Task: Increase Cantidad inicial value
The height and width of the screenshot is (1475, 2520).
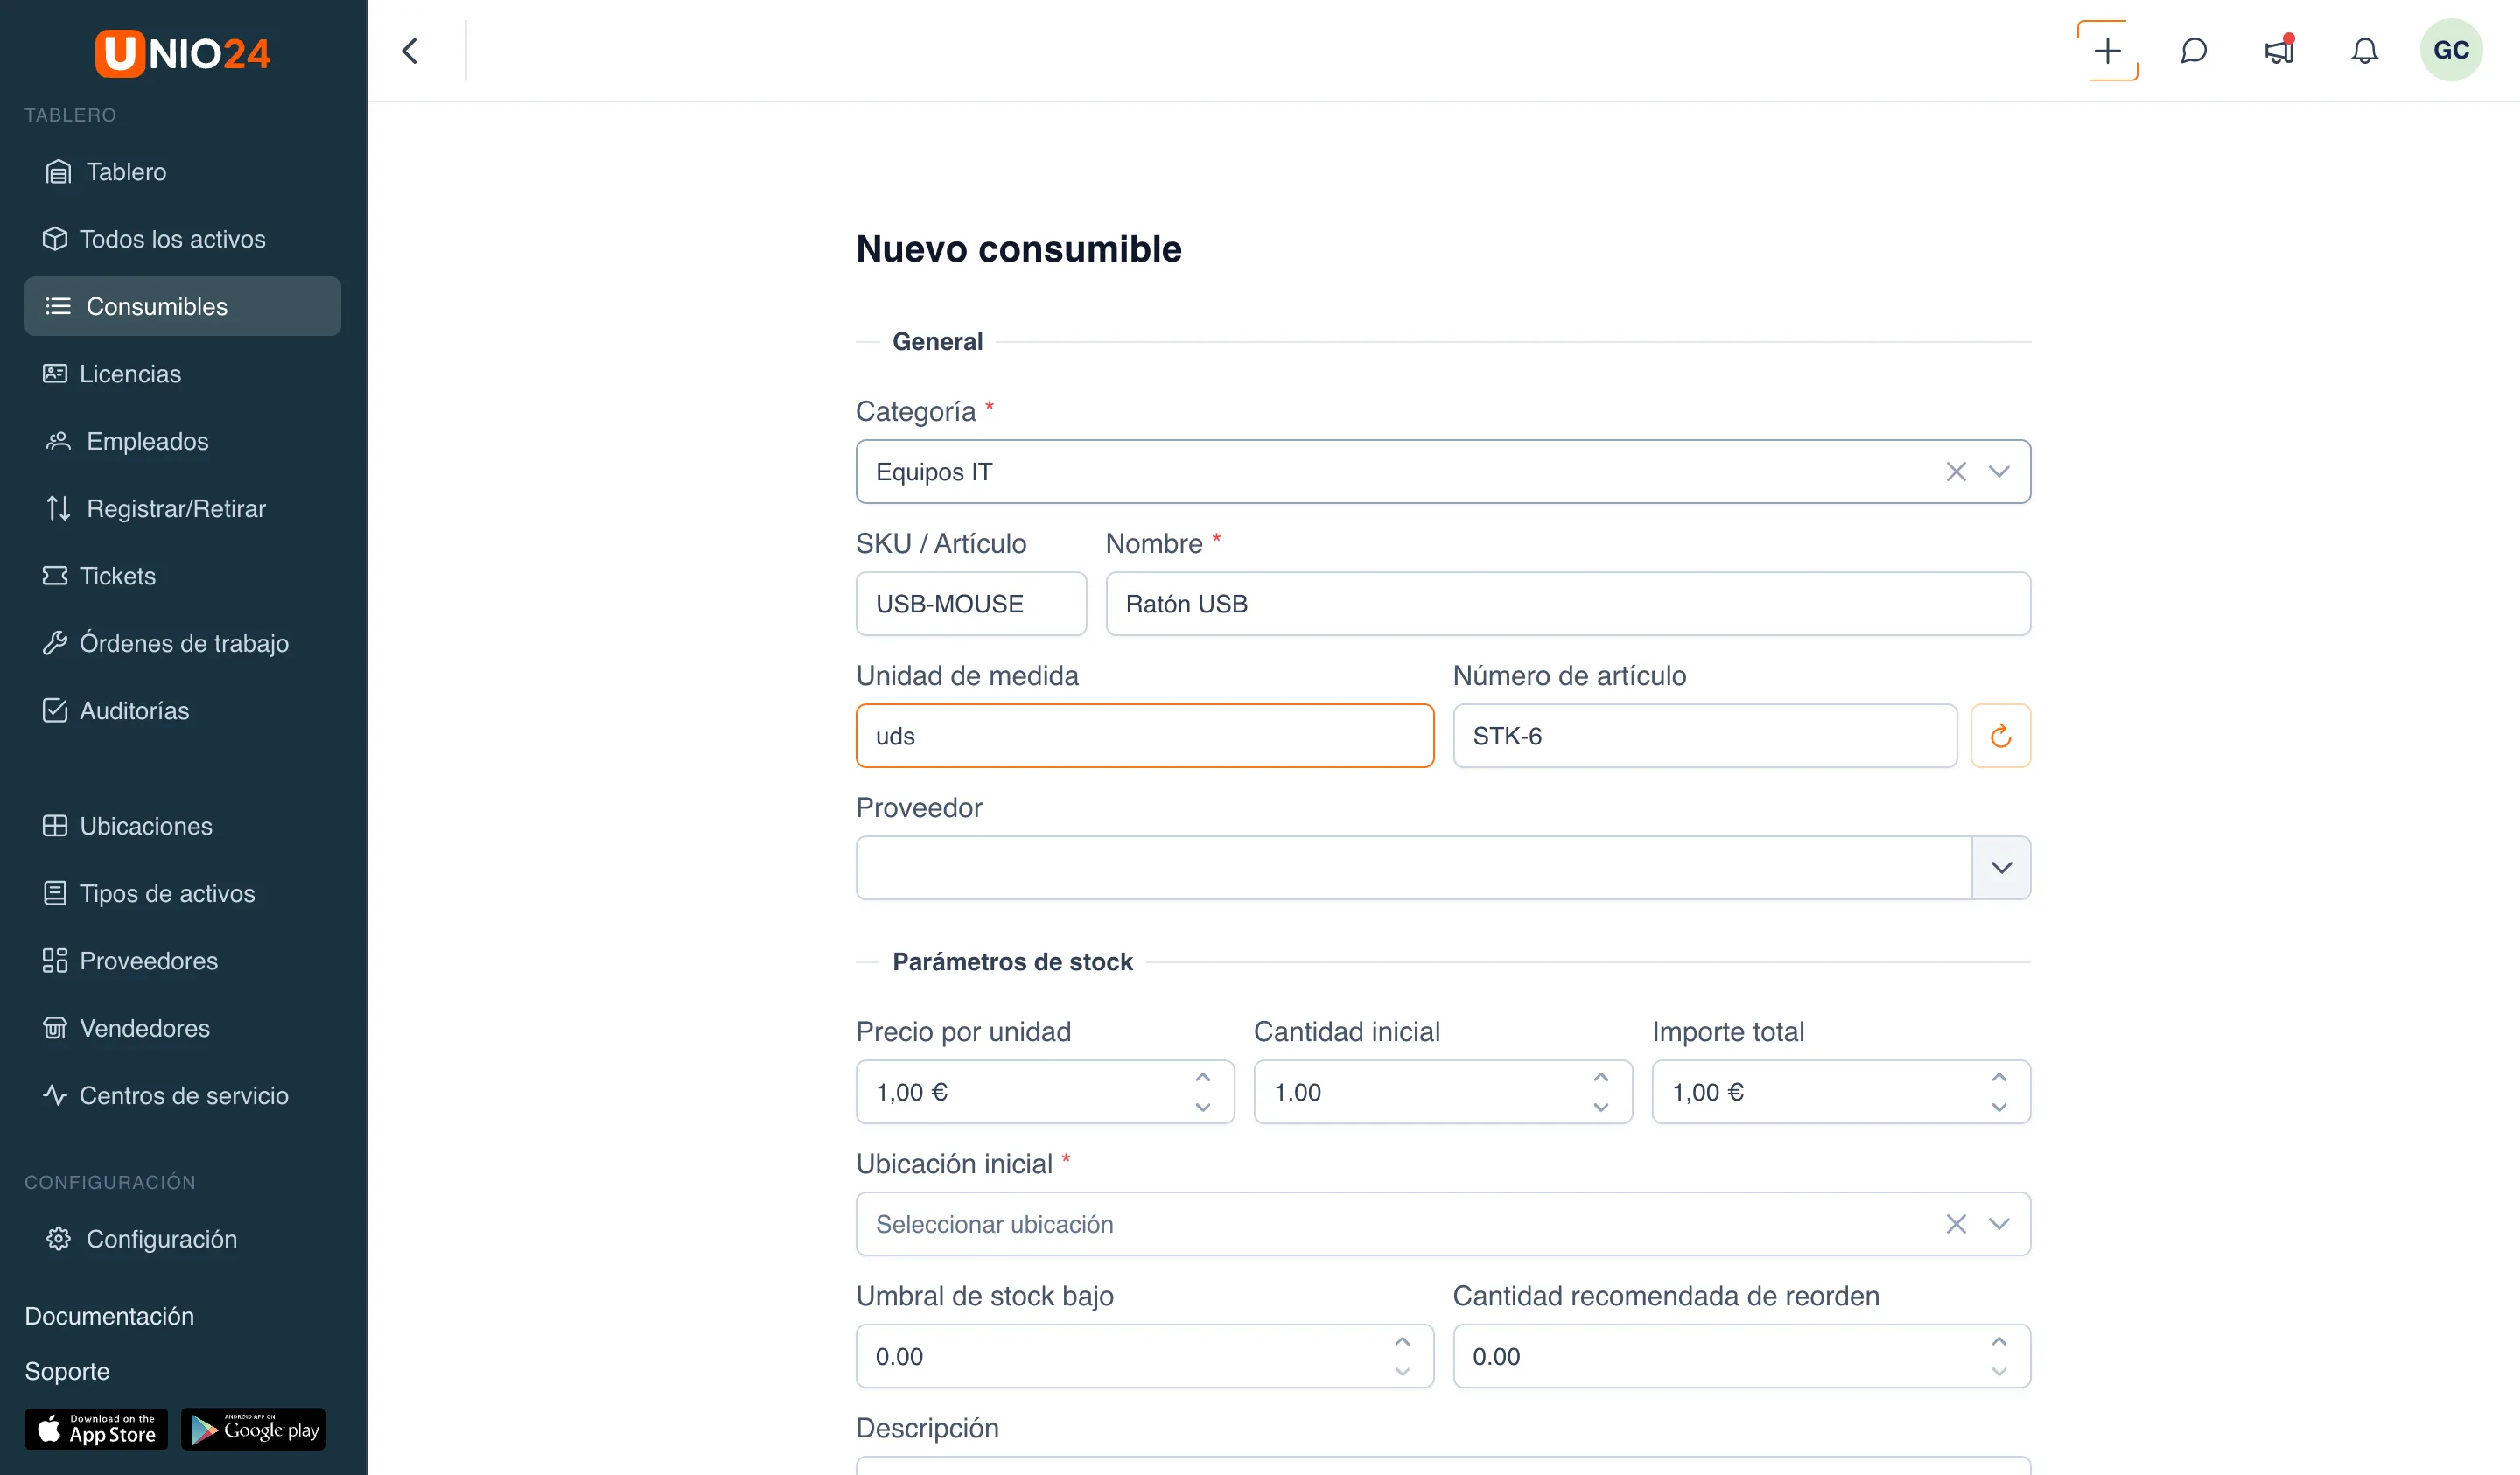Action: point(1601,1078)
